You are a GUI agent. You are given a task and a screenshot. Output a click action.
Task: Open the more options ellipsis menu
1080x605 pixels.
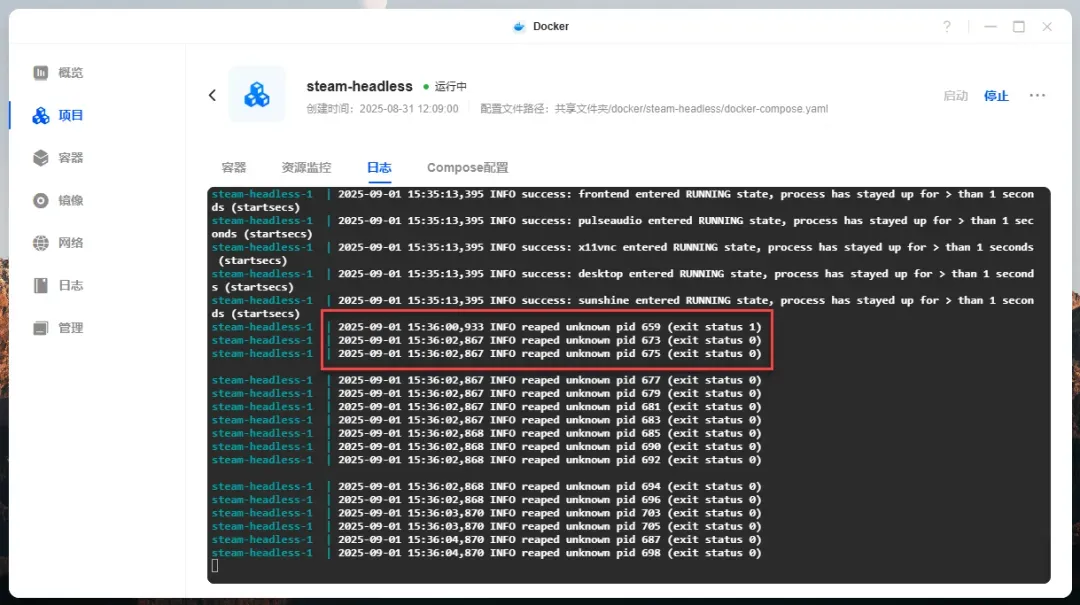1037,95
